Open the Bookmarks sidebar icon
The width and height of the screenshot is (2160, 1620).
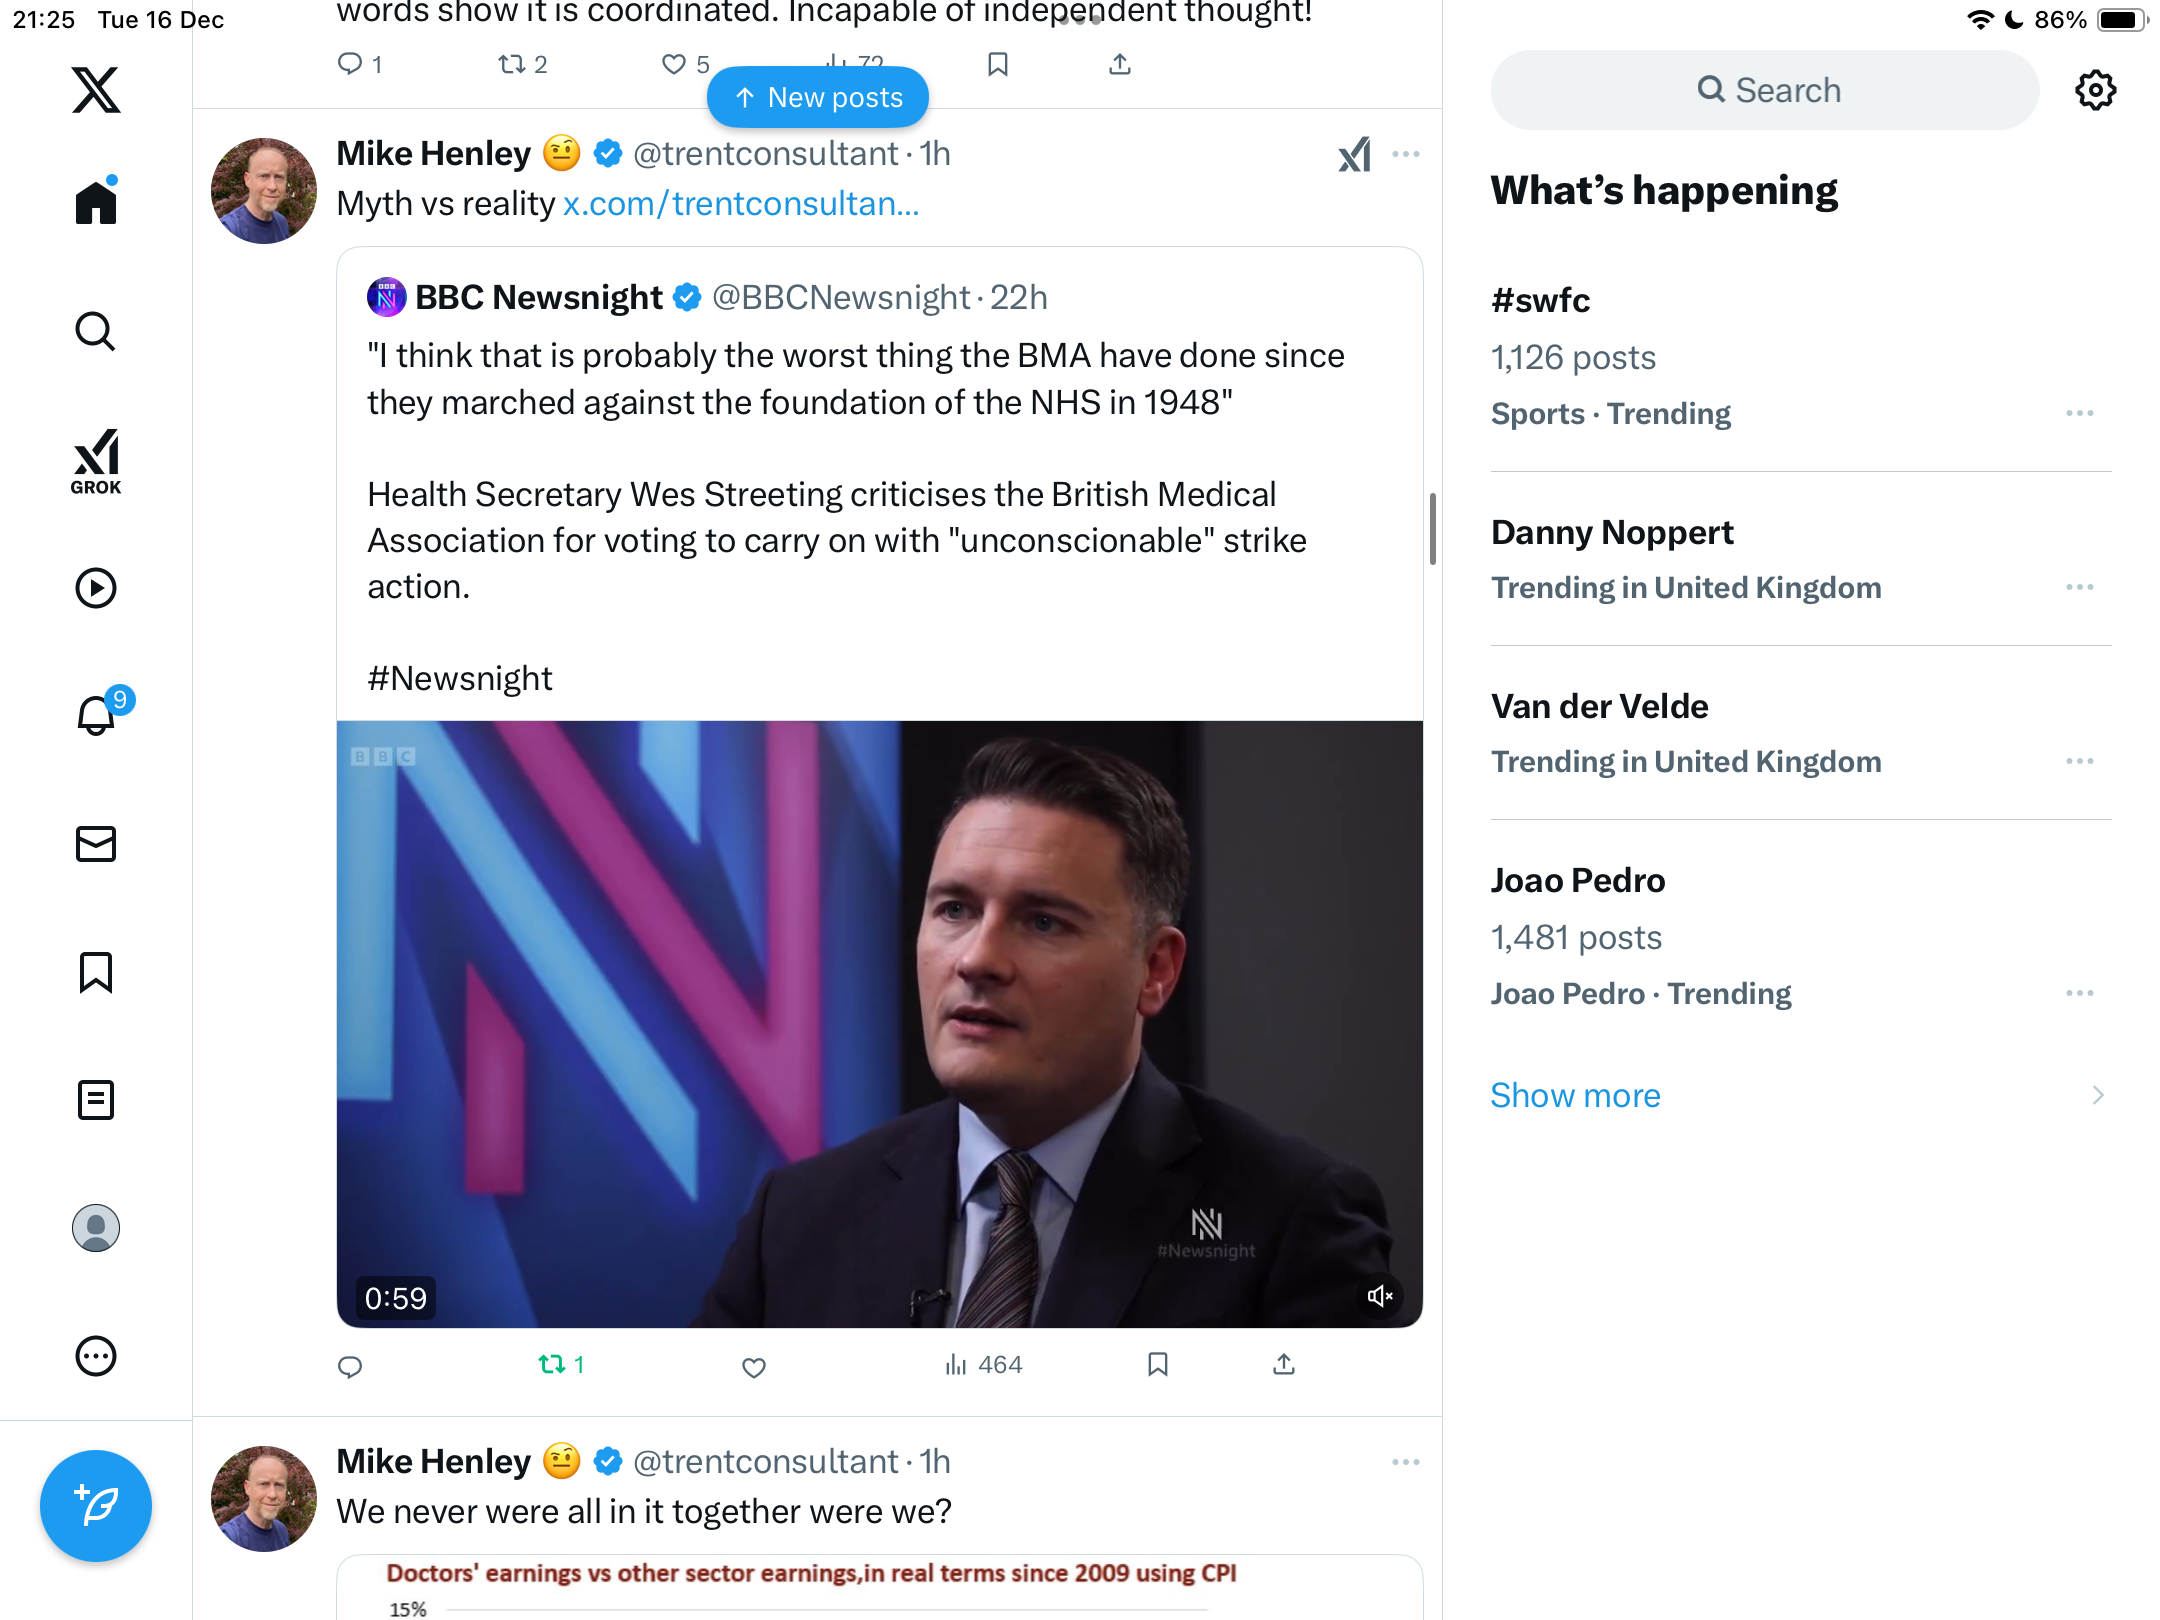click(x=96, y=972)
